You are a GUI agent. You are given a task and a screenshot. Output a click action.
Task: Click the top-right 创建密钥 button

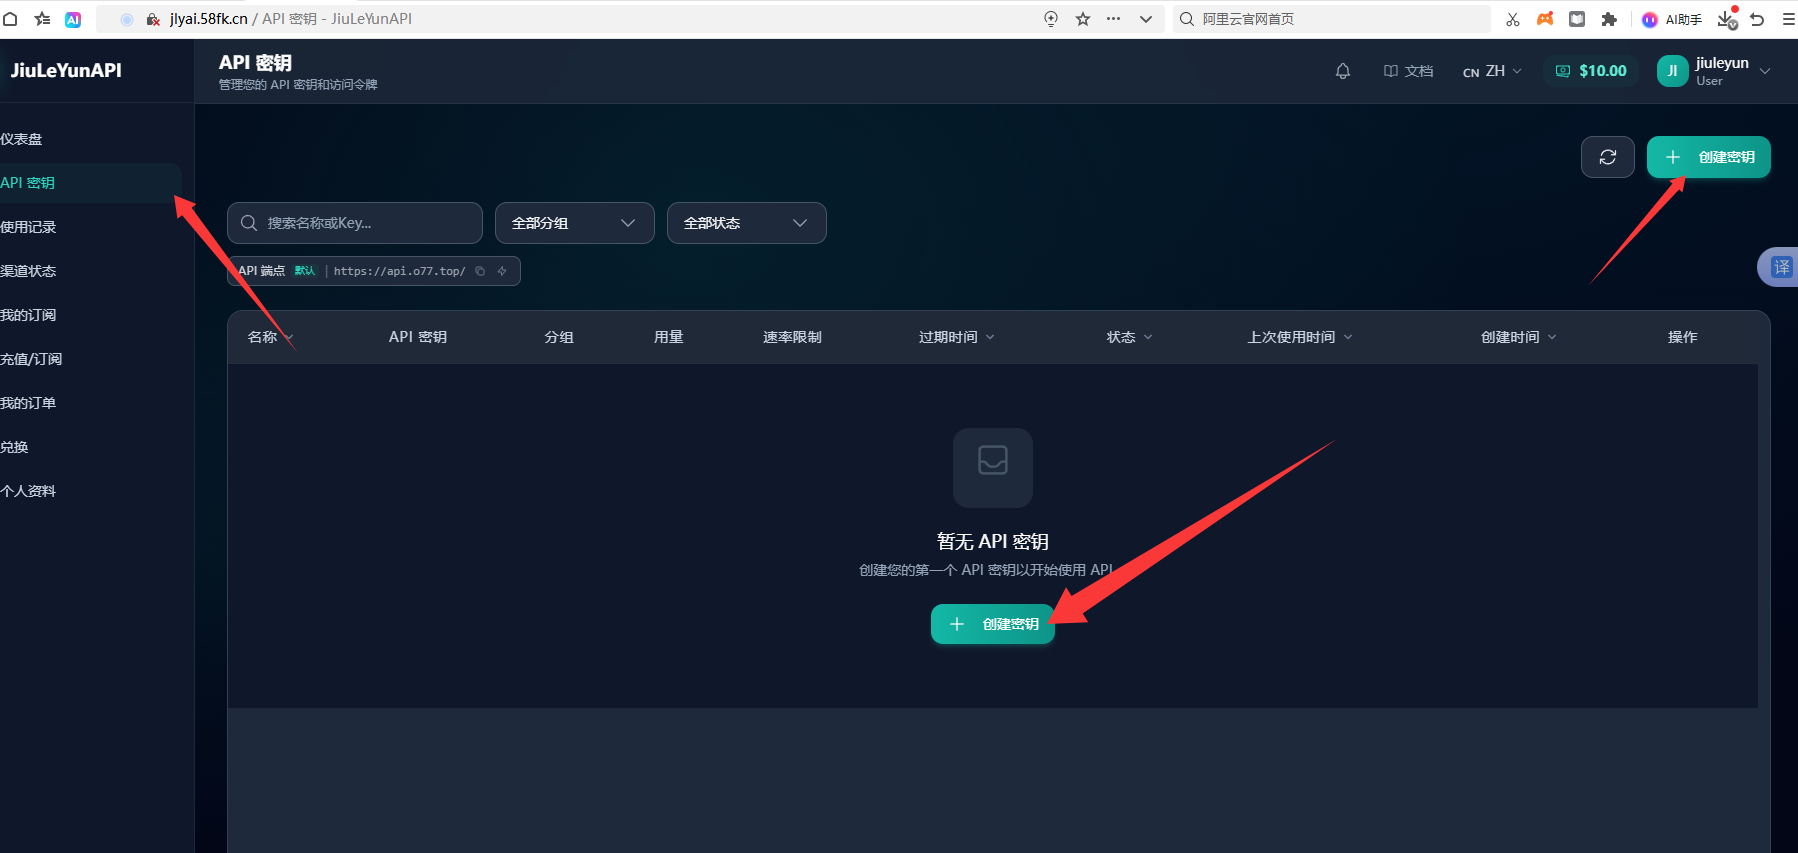pyautogui.click(x=1709, y=157)
